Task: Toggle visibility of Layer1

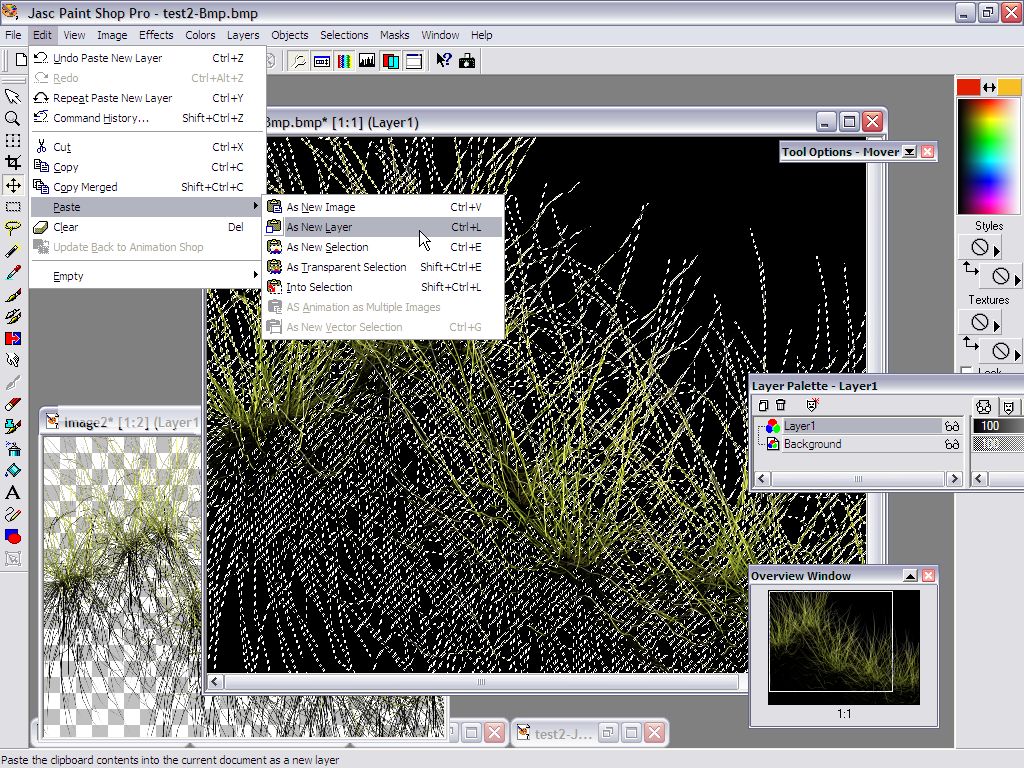Action: click(x=951, y=426)
